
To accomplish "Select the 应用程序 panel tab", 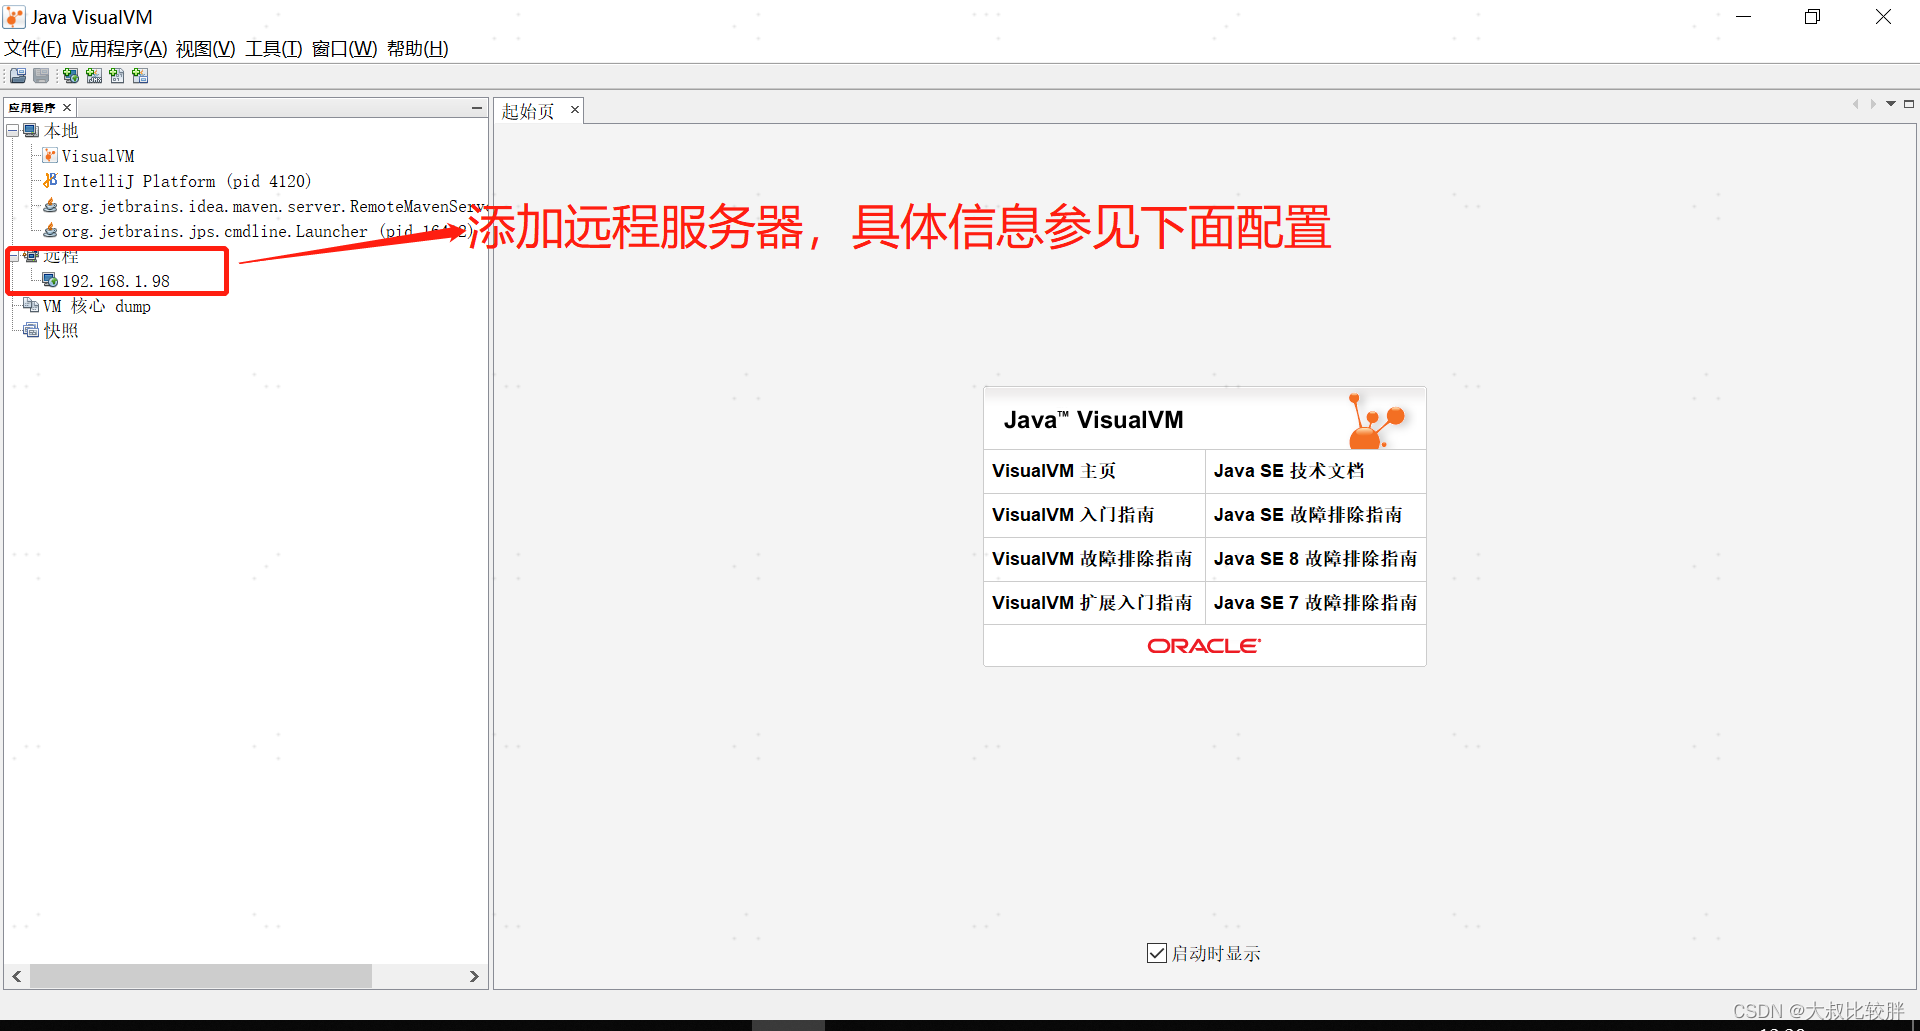I will 32,108.
